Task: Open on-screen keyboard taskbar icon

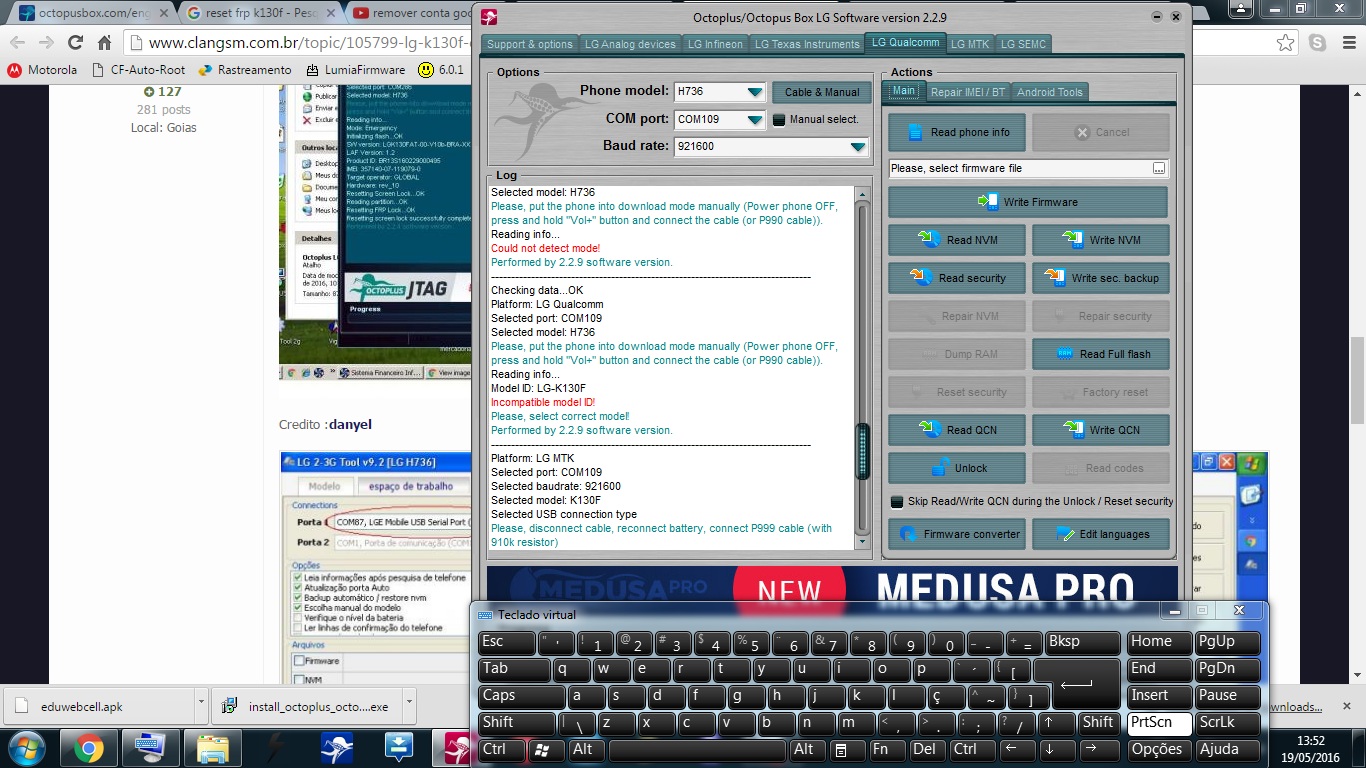Action: [150, 747]
